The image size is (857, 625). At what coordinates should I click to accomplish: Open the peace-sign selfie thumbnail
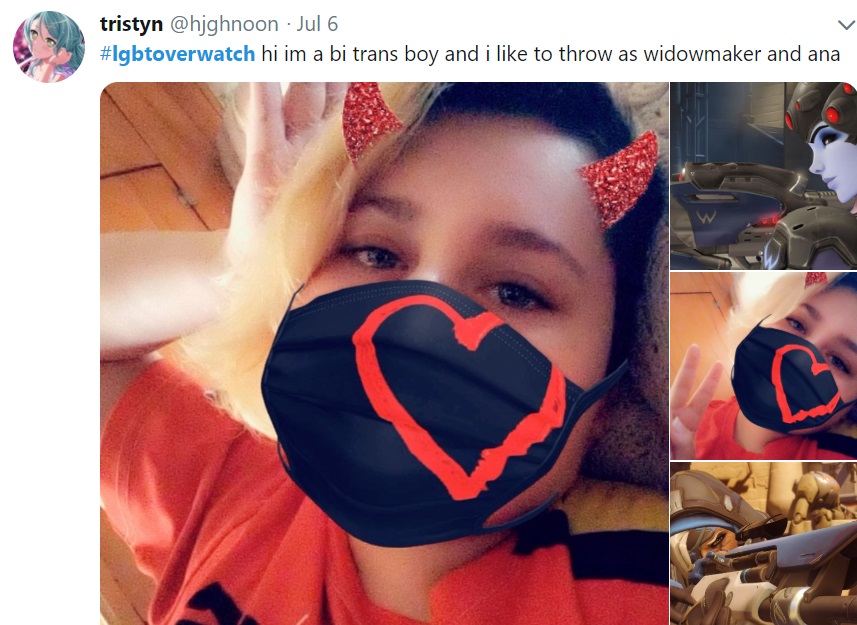pos(764,365)
